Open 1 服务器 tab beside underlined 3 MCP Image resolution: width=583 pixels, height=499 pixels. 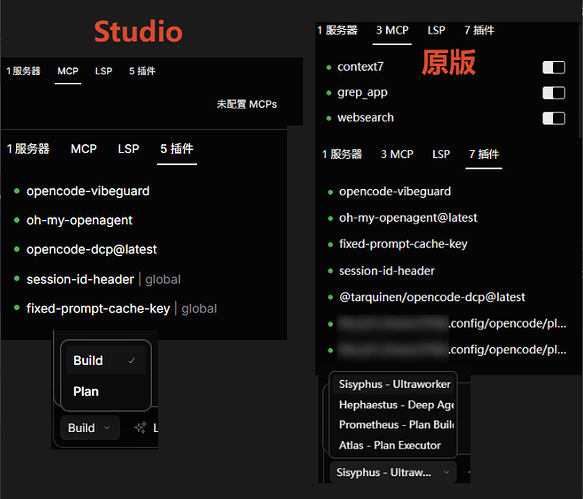tap(338, 30)
